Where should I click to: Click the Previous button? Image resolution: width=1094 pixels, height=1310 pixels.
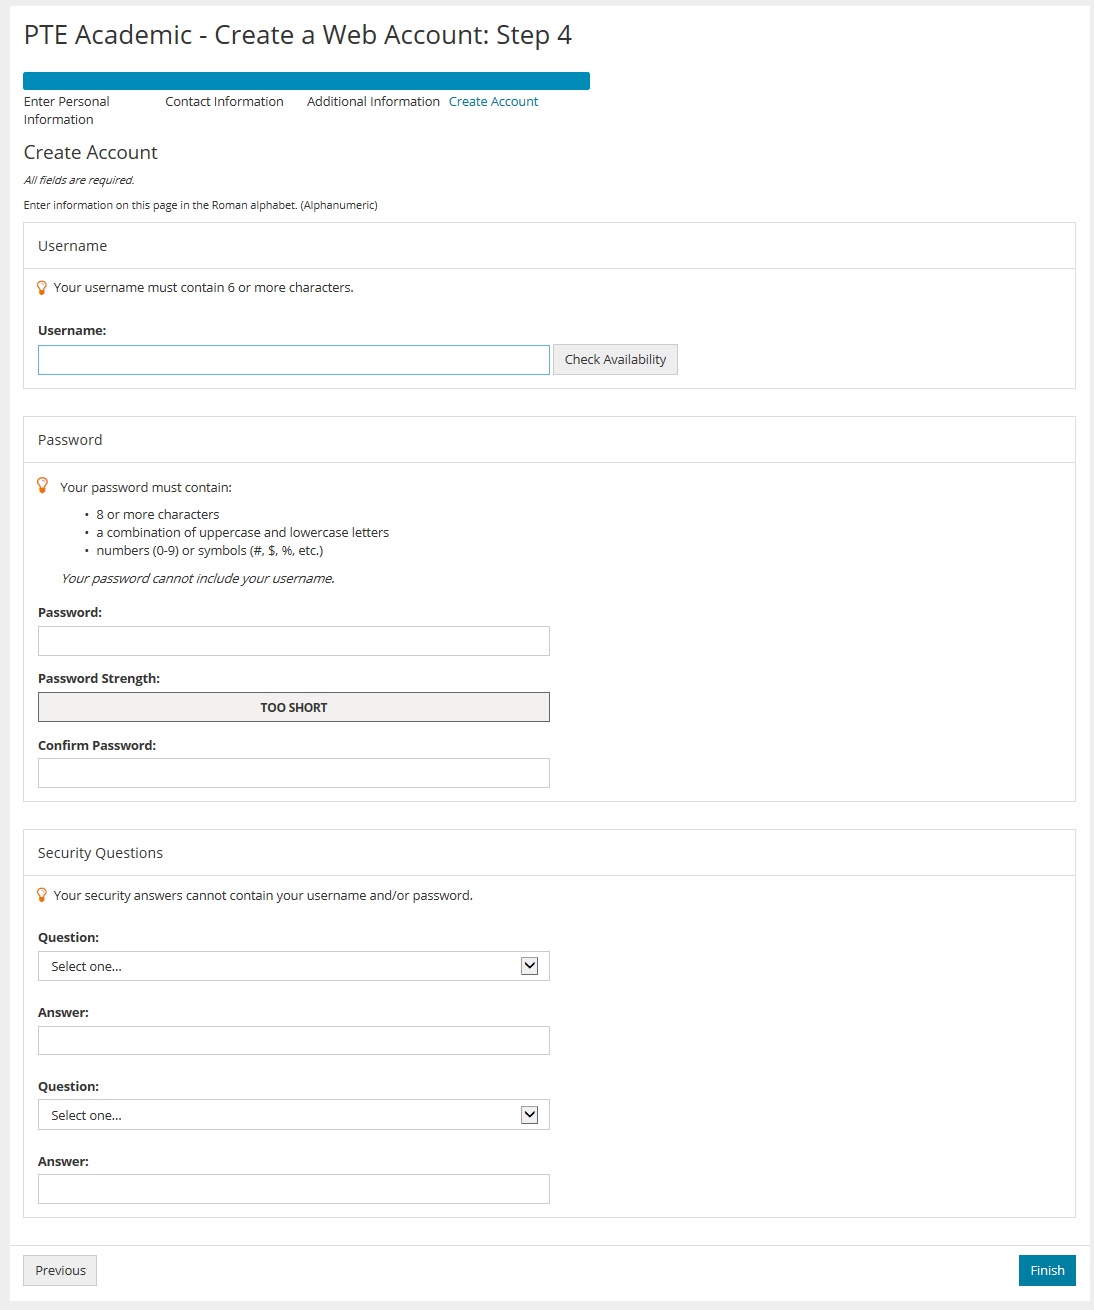pos(60,1270)
